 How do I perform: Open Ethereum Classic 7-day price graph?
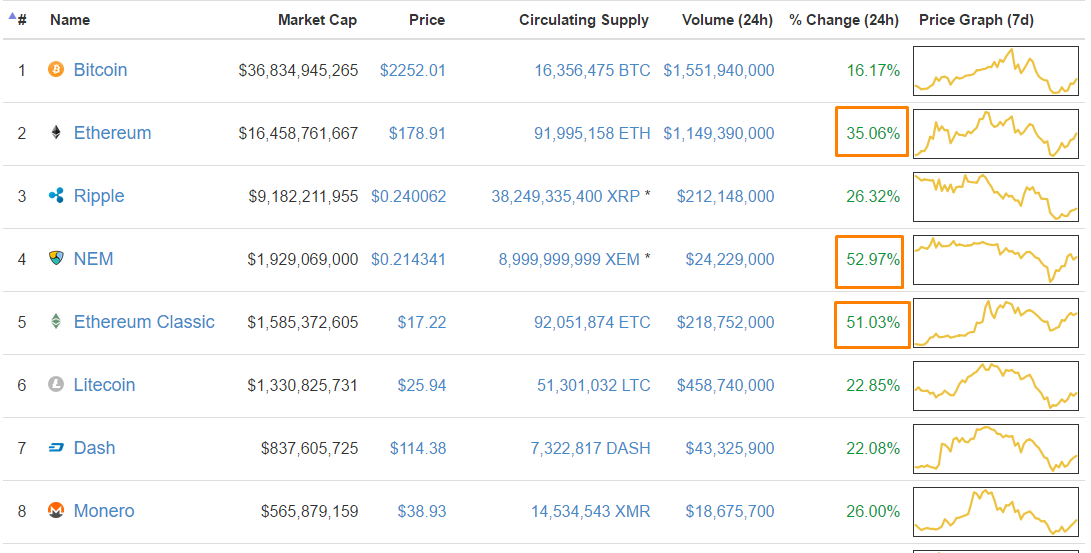click(996, 323)
